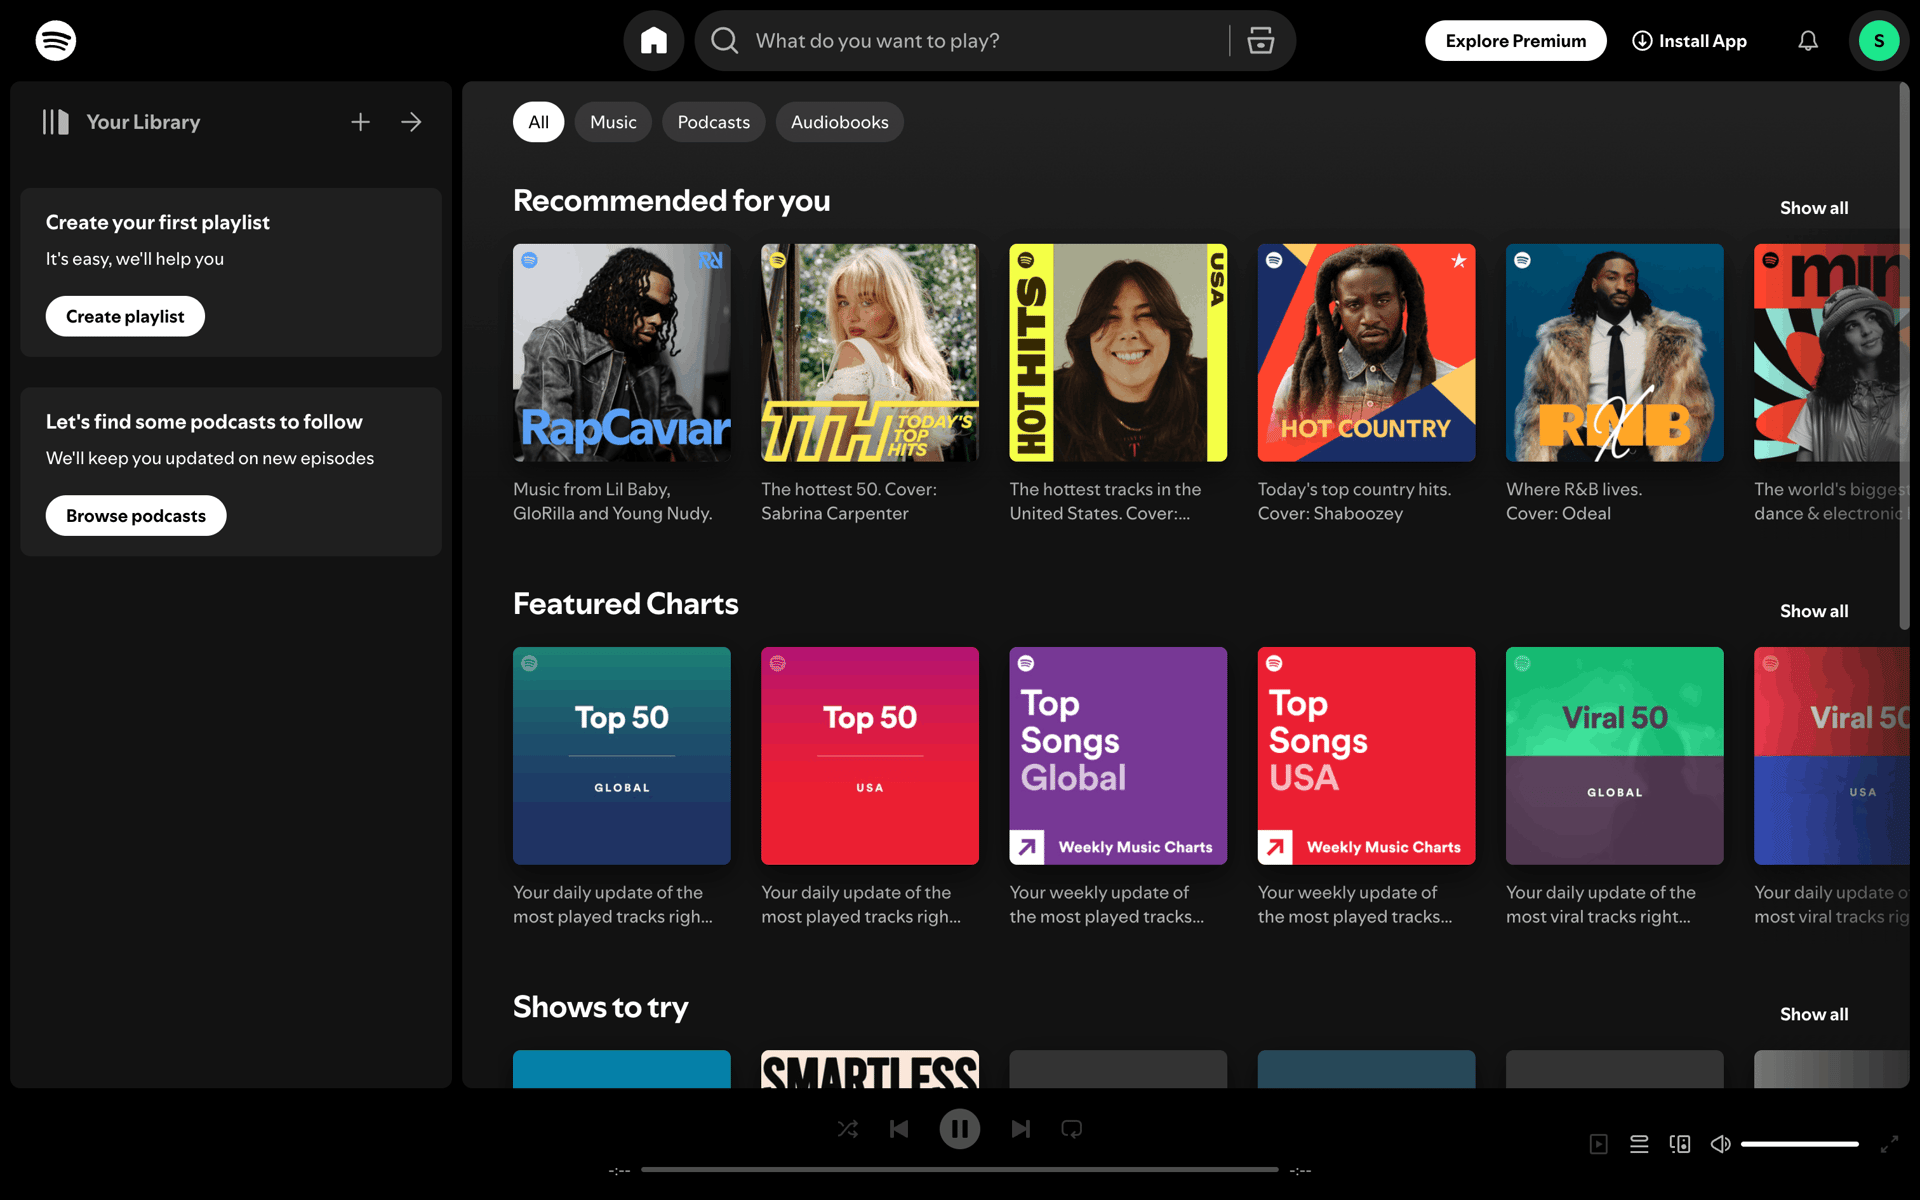This screenshot has width=1920, height=1200.
Task: Collapse Your Library via library icon
Action: click(x=56, y=122)
